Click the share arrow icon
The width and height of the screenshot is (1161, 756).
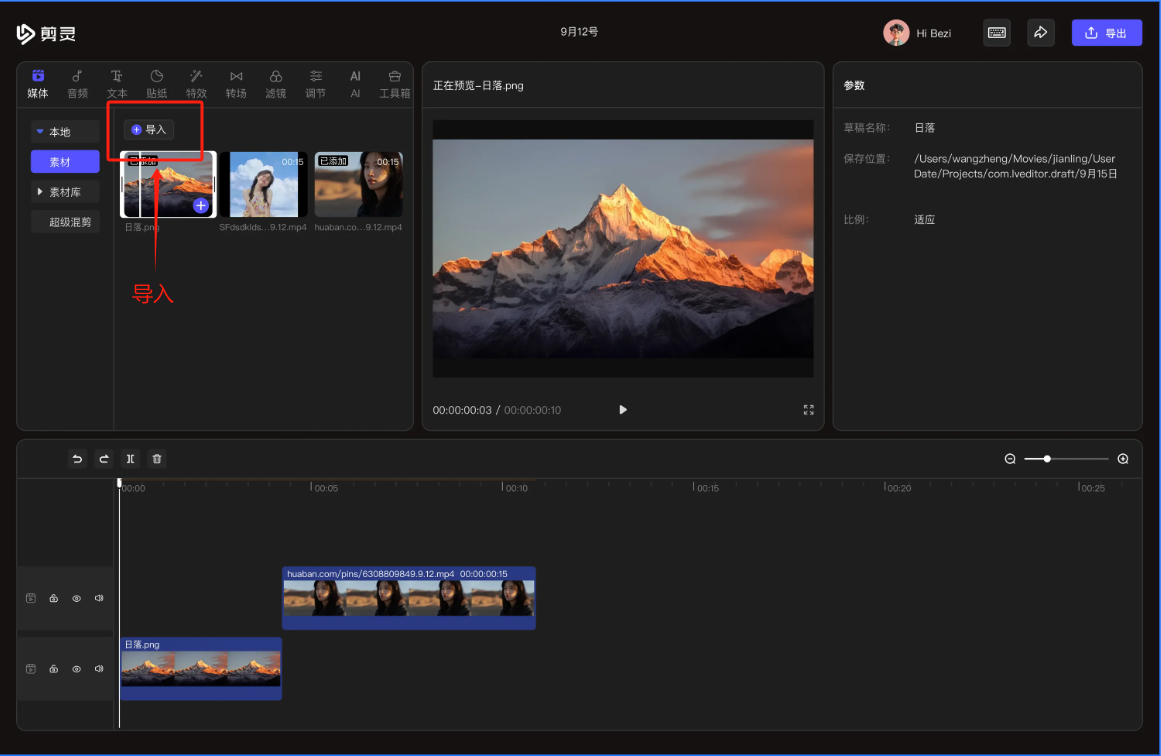coord(1040,33)
